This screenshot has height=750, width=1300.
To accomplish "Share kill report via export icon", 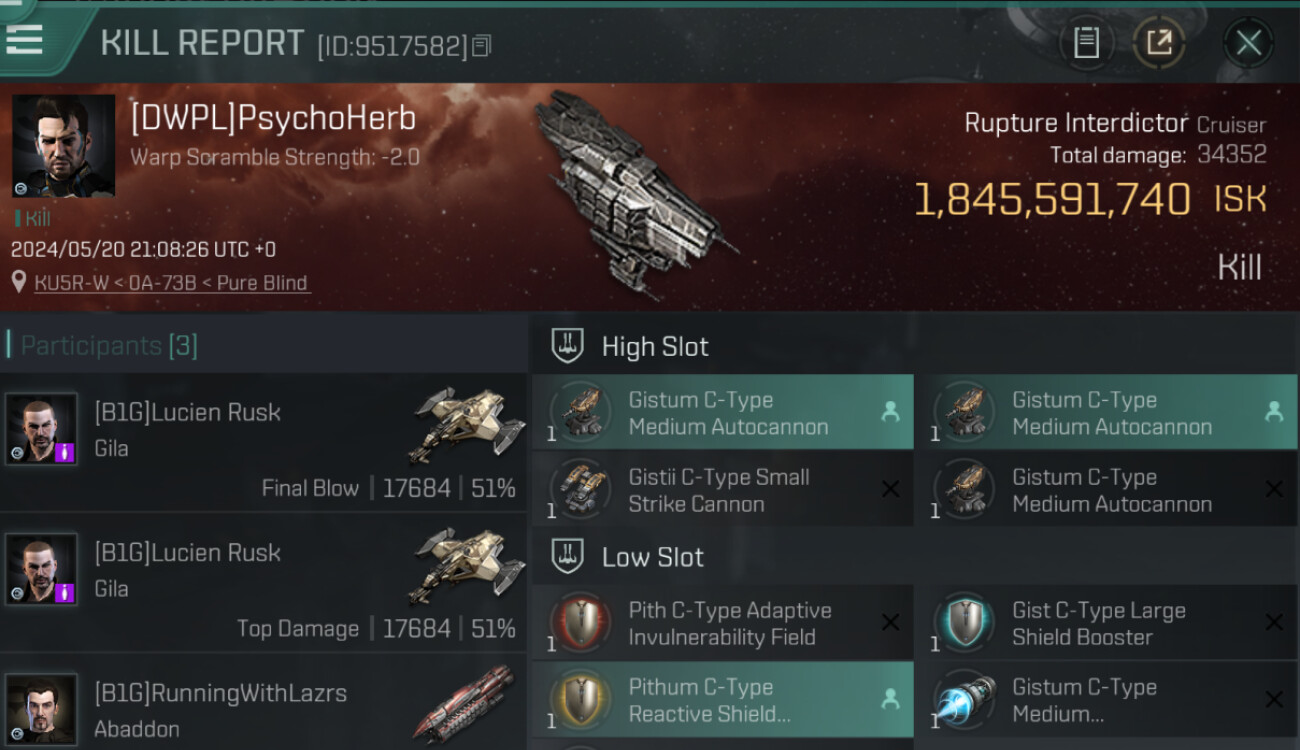I will pos(1159,43).
